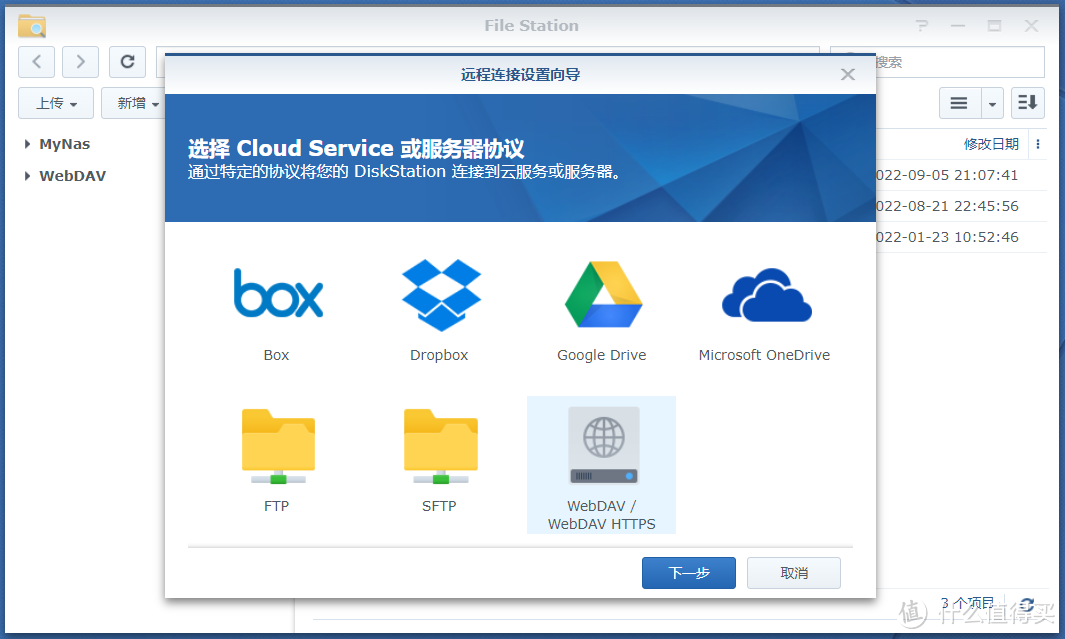Screen dimensions: 1065x639
Task: Click the 取消 button
Action: point(794,572)
